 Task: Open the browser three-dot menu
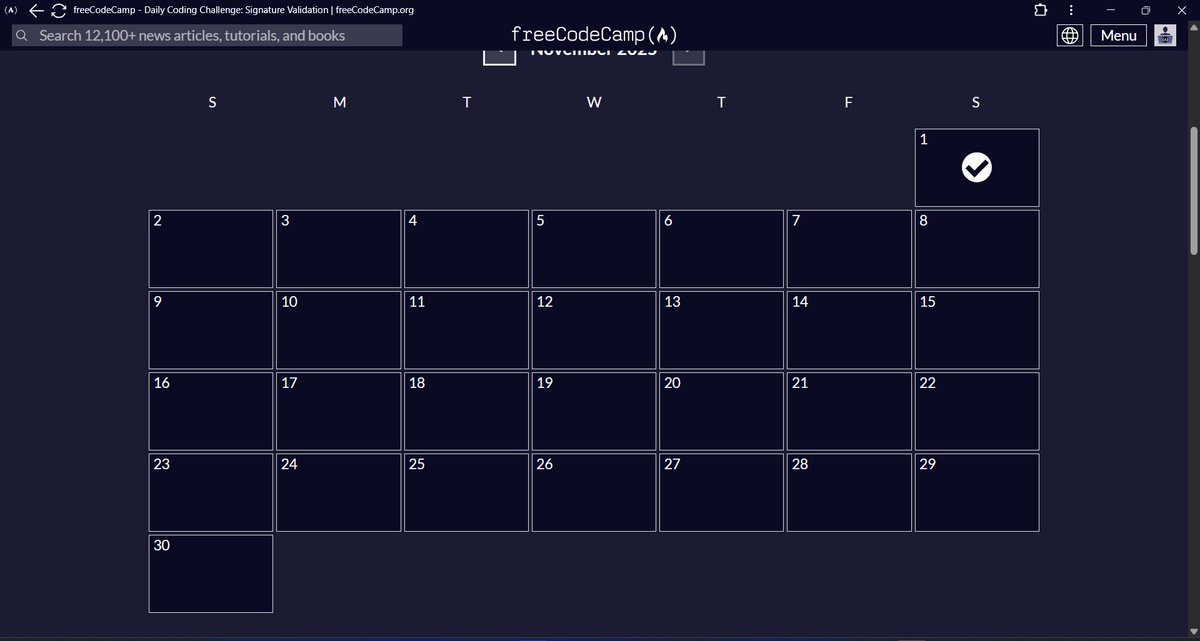point(1071,10)
